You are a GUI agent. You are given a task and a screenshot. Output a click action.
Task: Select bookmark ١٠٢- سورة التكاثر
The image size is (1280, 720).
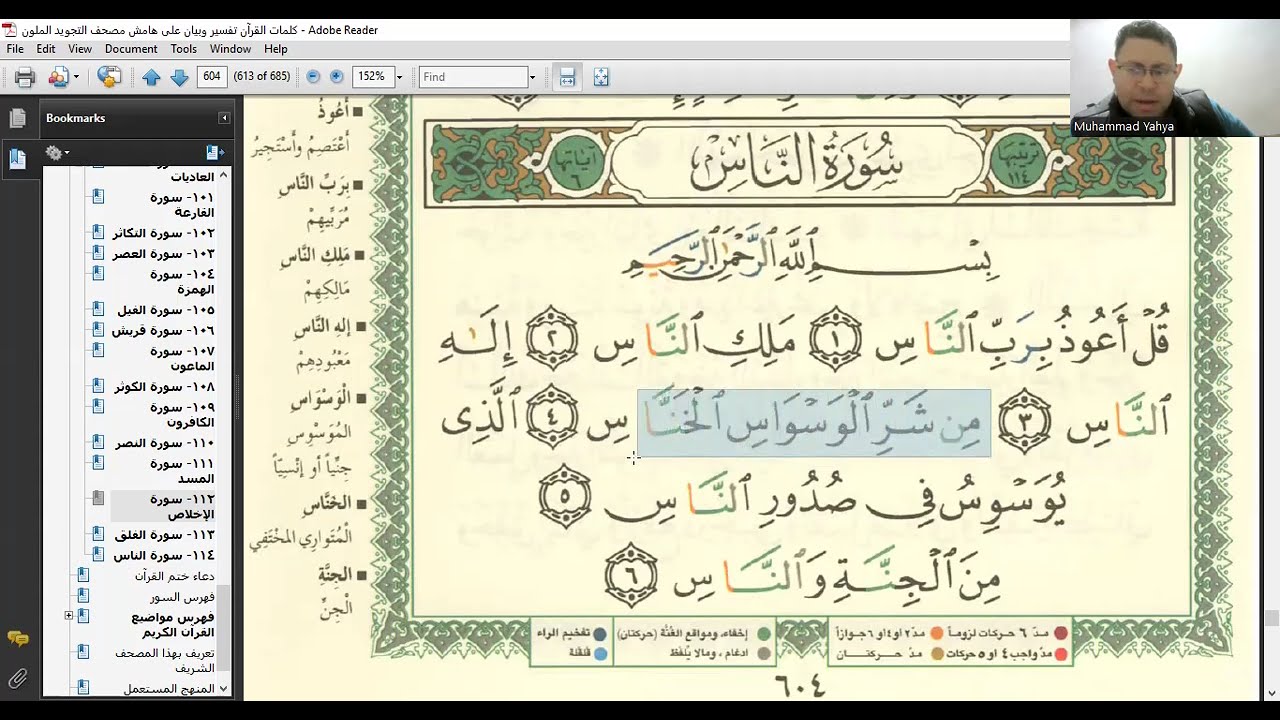(x=163, y=233)
